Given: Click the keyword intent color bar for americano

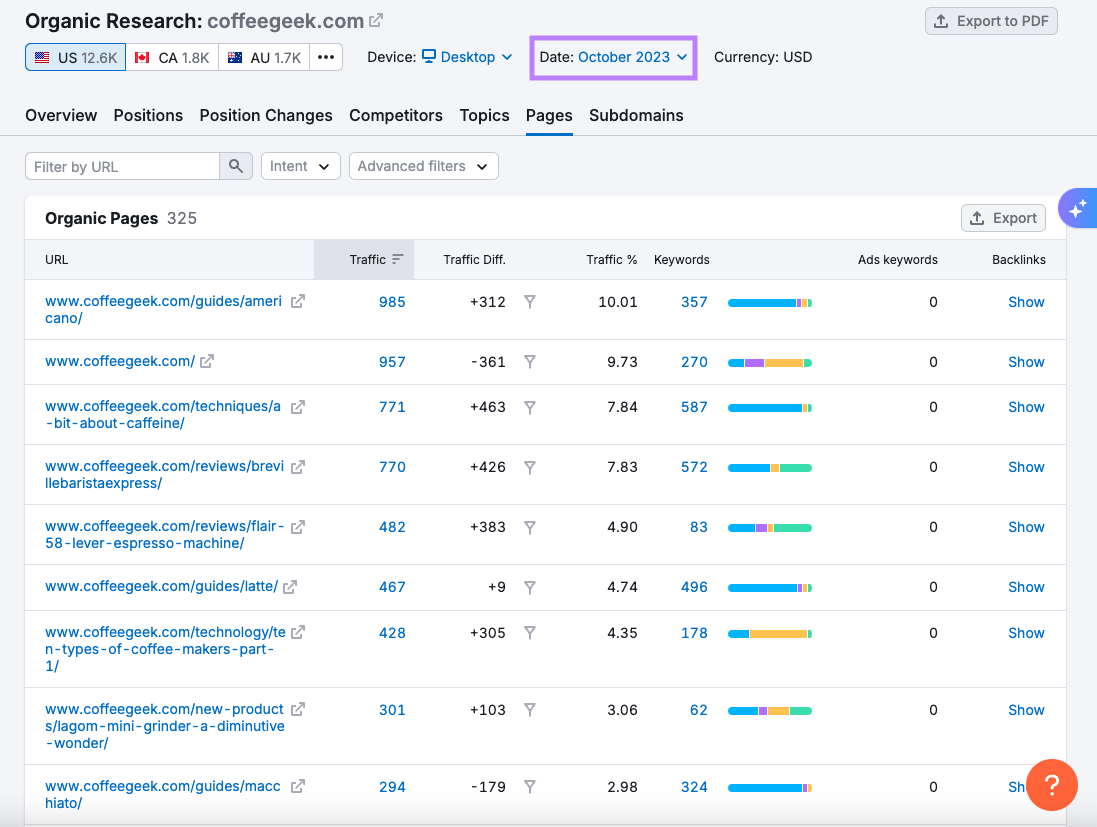Looking at the screenshot, I should [769, 302].
